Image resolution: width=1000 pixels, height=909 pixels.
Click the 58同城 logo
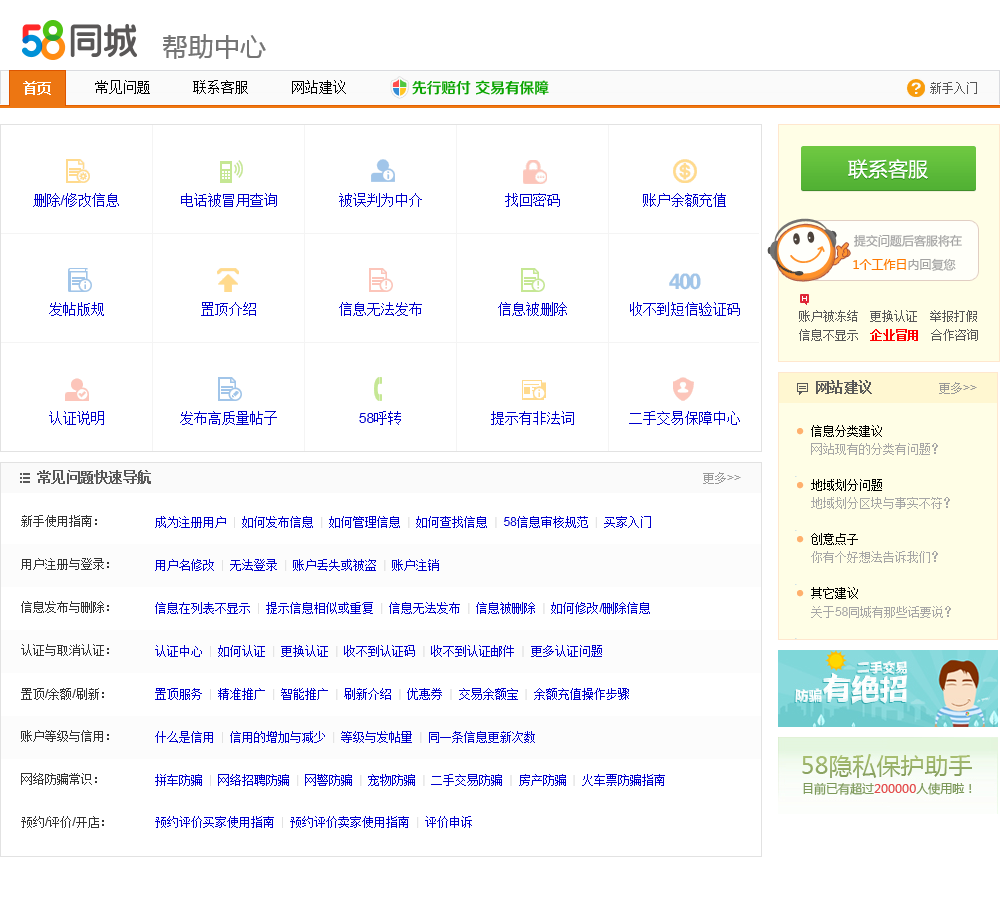[x=79, y=41]
